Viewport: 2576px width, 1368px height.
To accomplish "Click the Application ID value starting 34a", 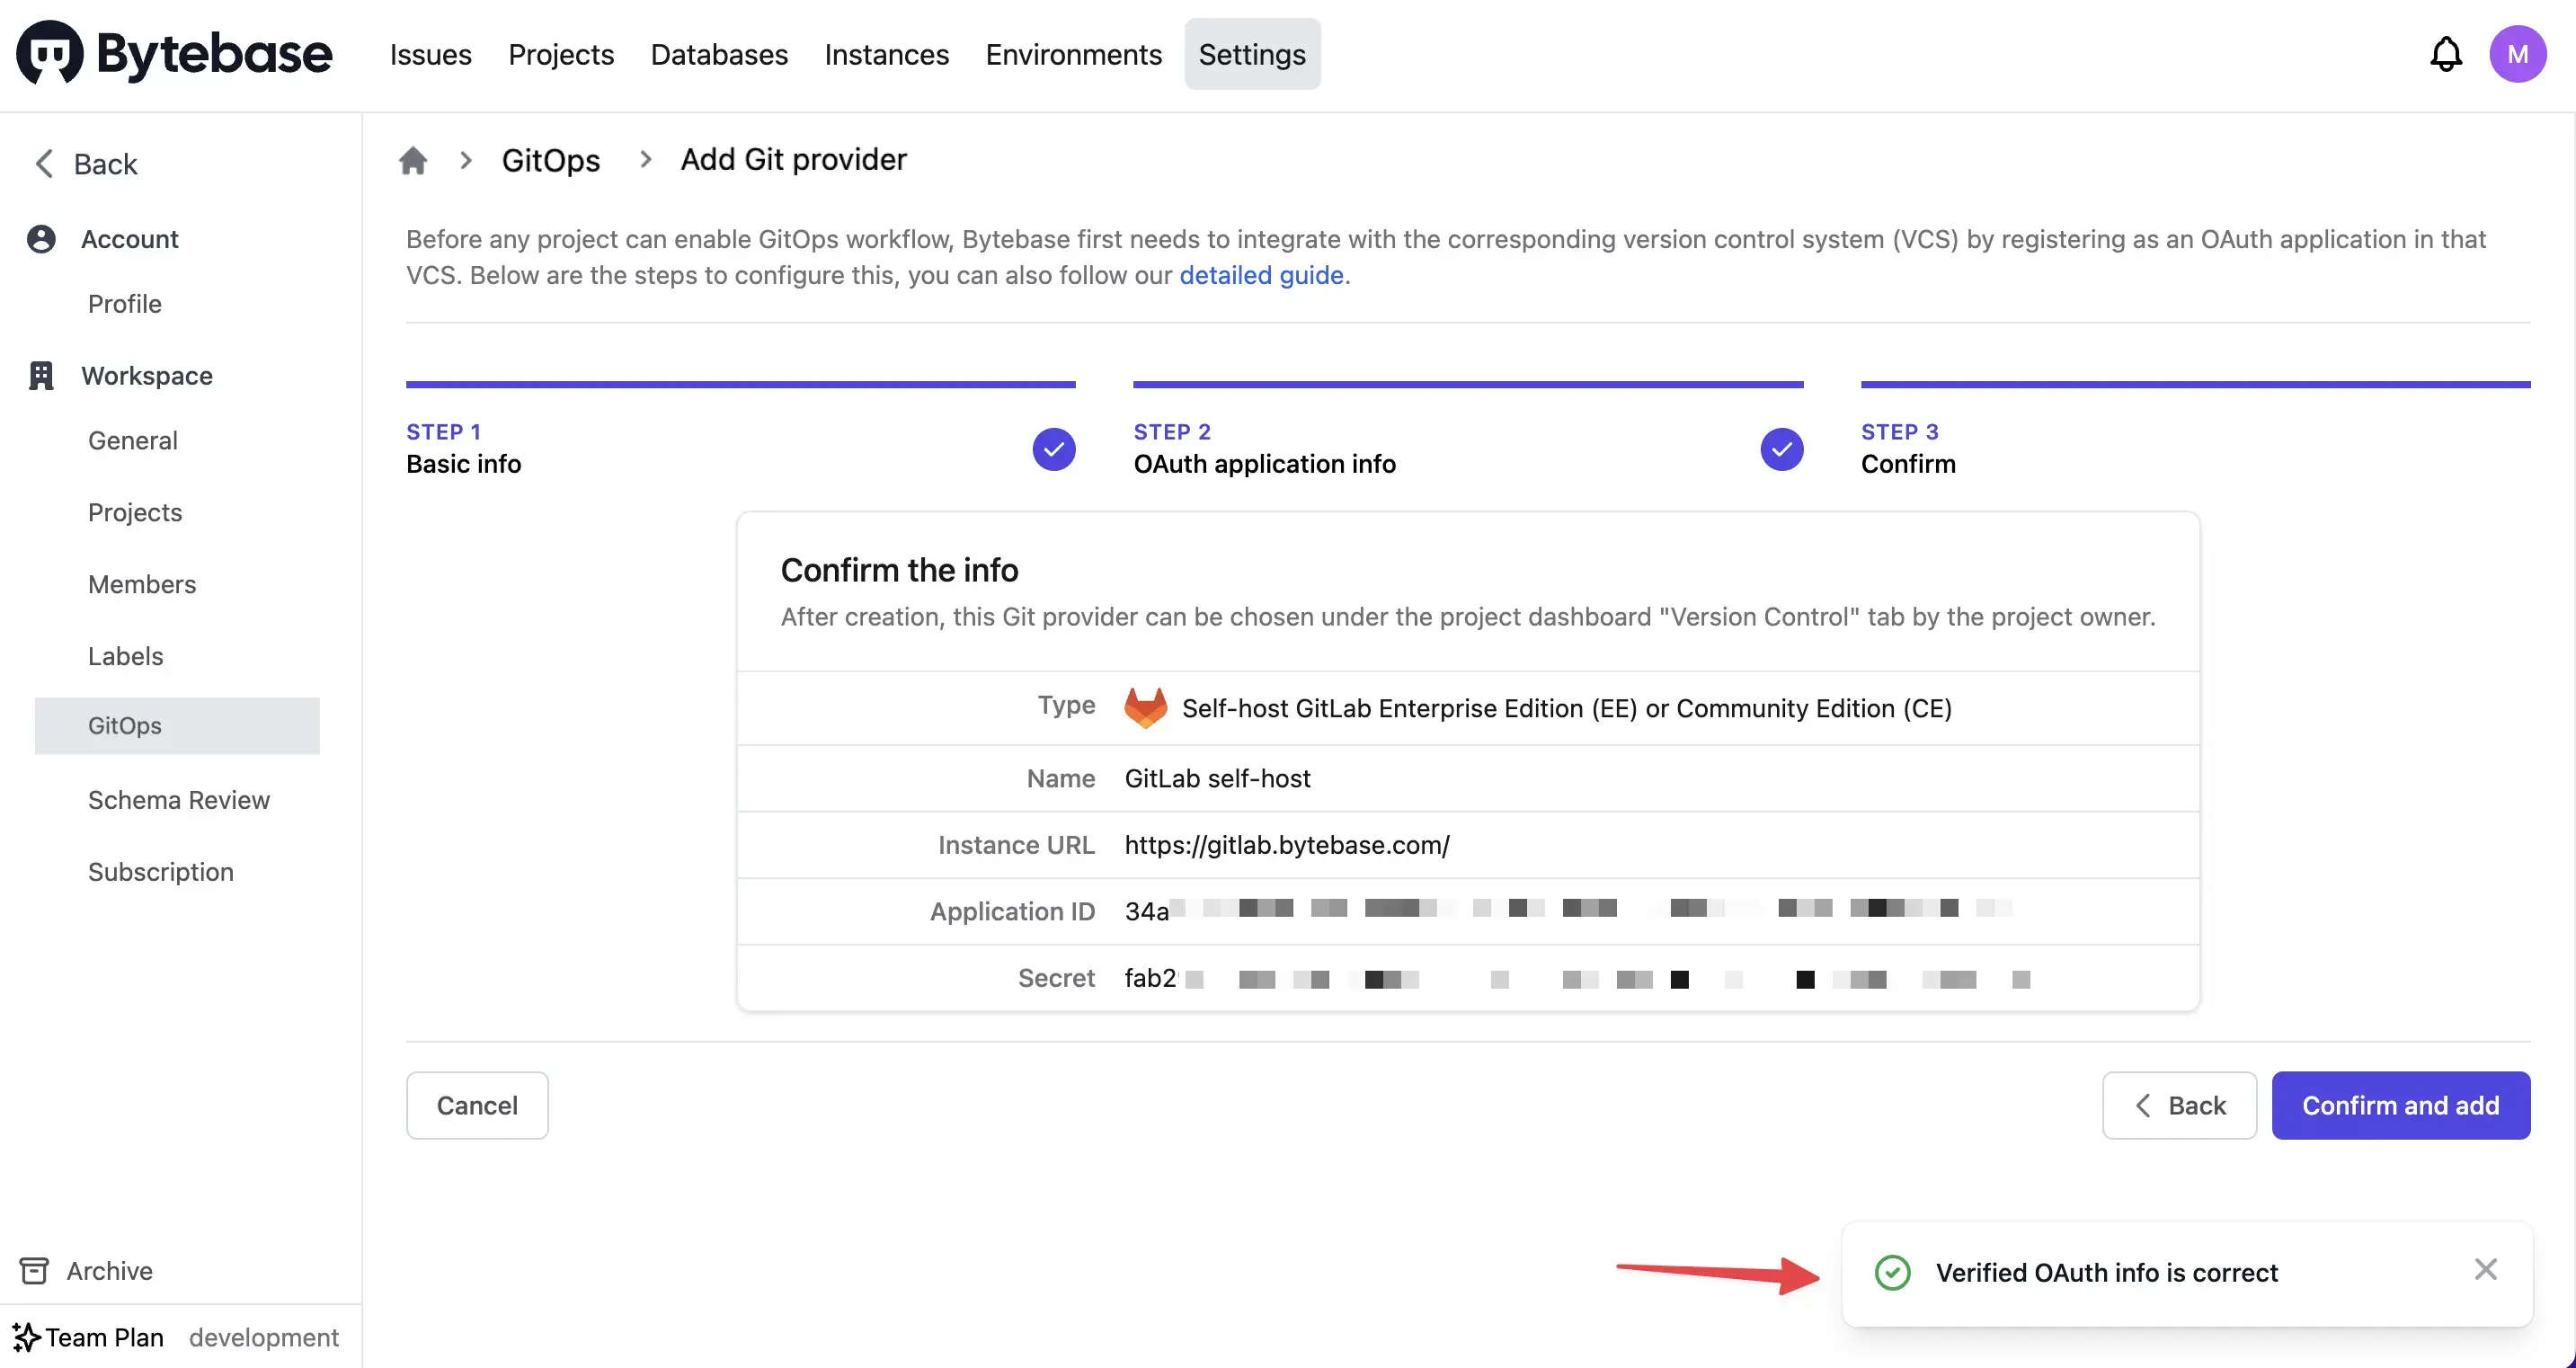I will 1568,911.
